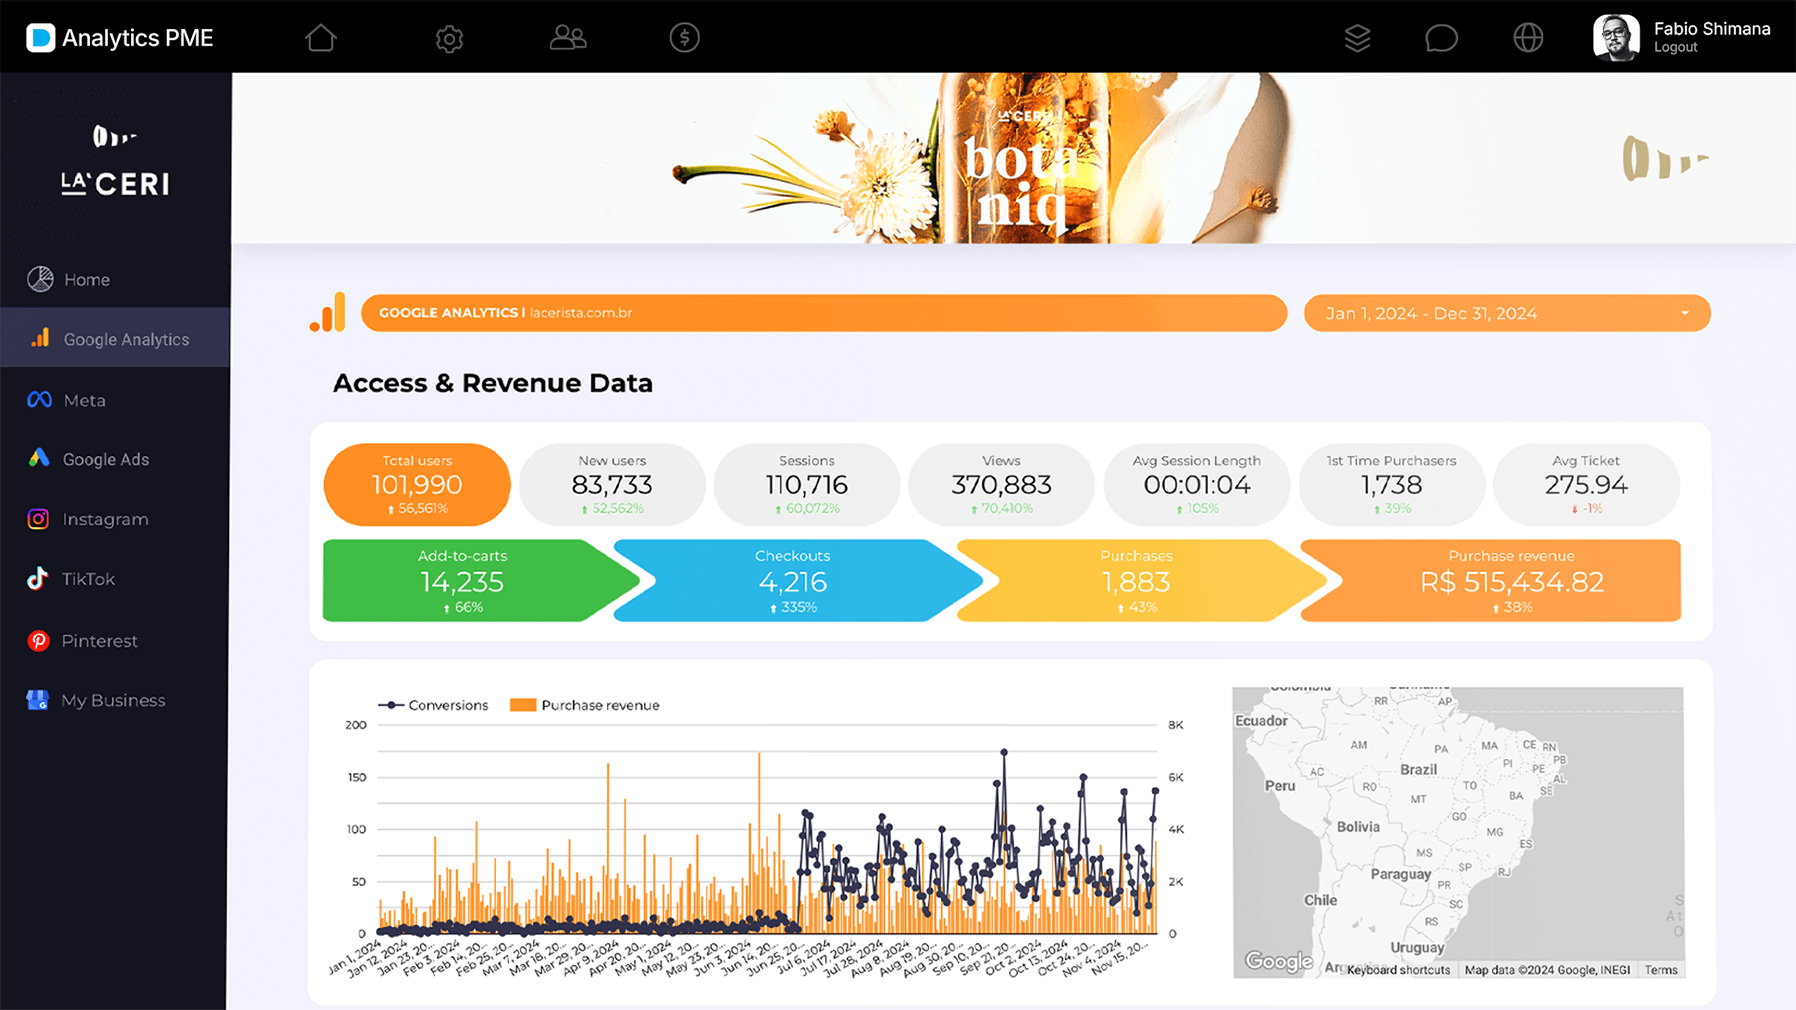Click the home icon in top bar
The height and width of the screenshot is (1010, 1796).
[321, 38]
